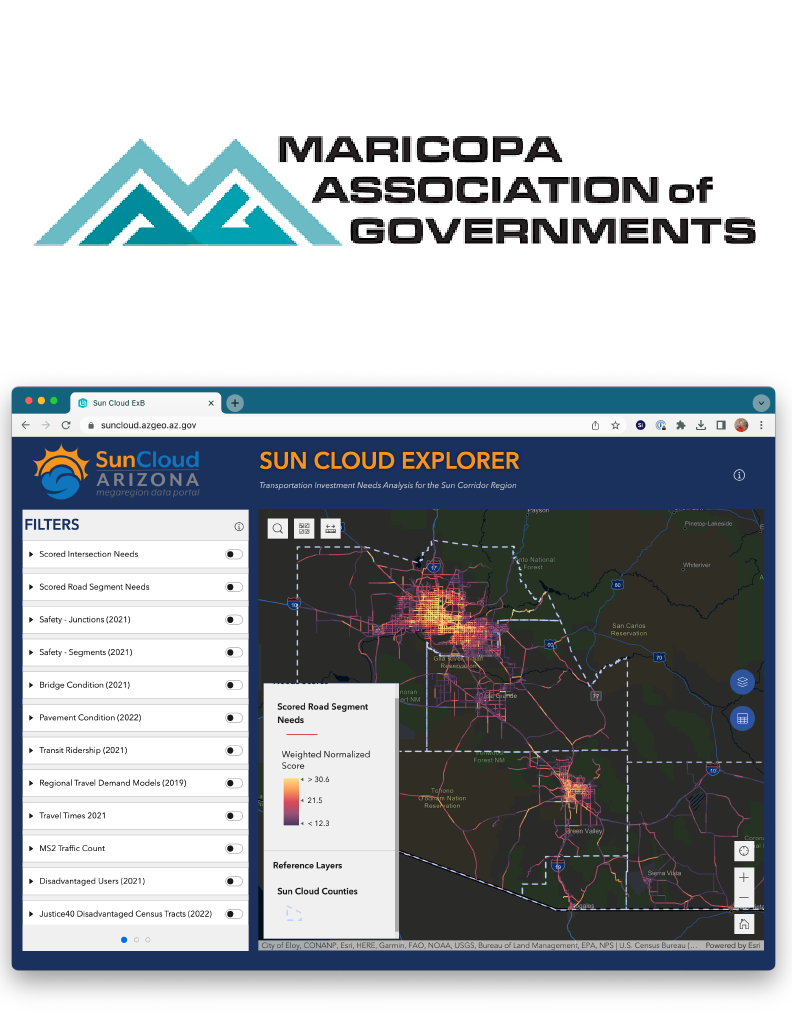Zoom in with the plus button
The width and height of the screenshot is (792, 1022).
pos(744,877)
